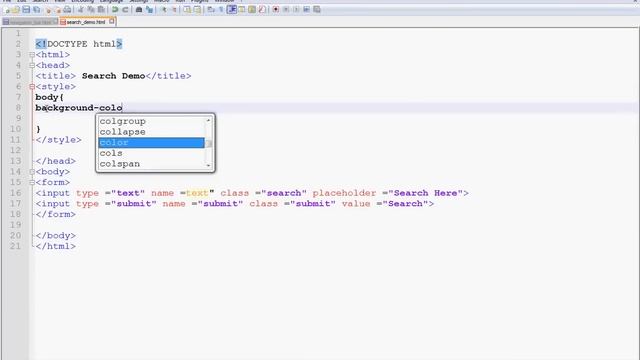This screenshot has height=360, width=640.
Task: Click the value ="Search" attribute text
Action: tap(385, 204)
